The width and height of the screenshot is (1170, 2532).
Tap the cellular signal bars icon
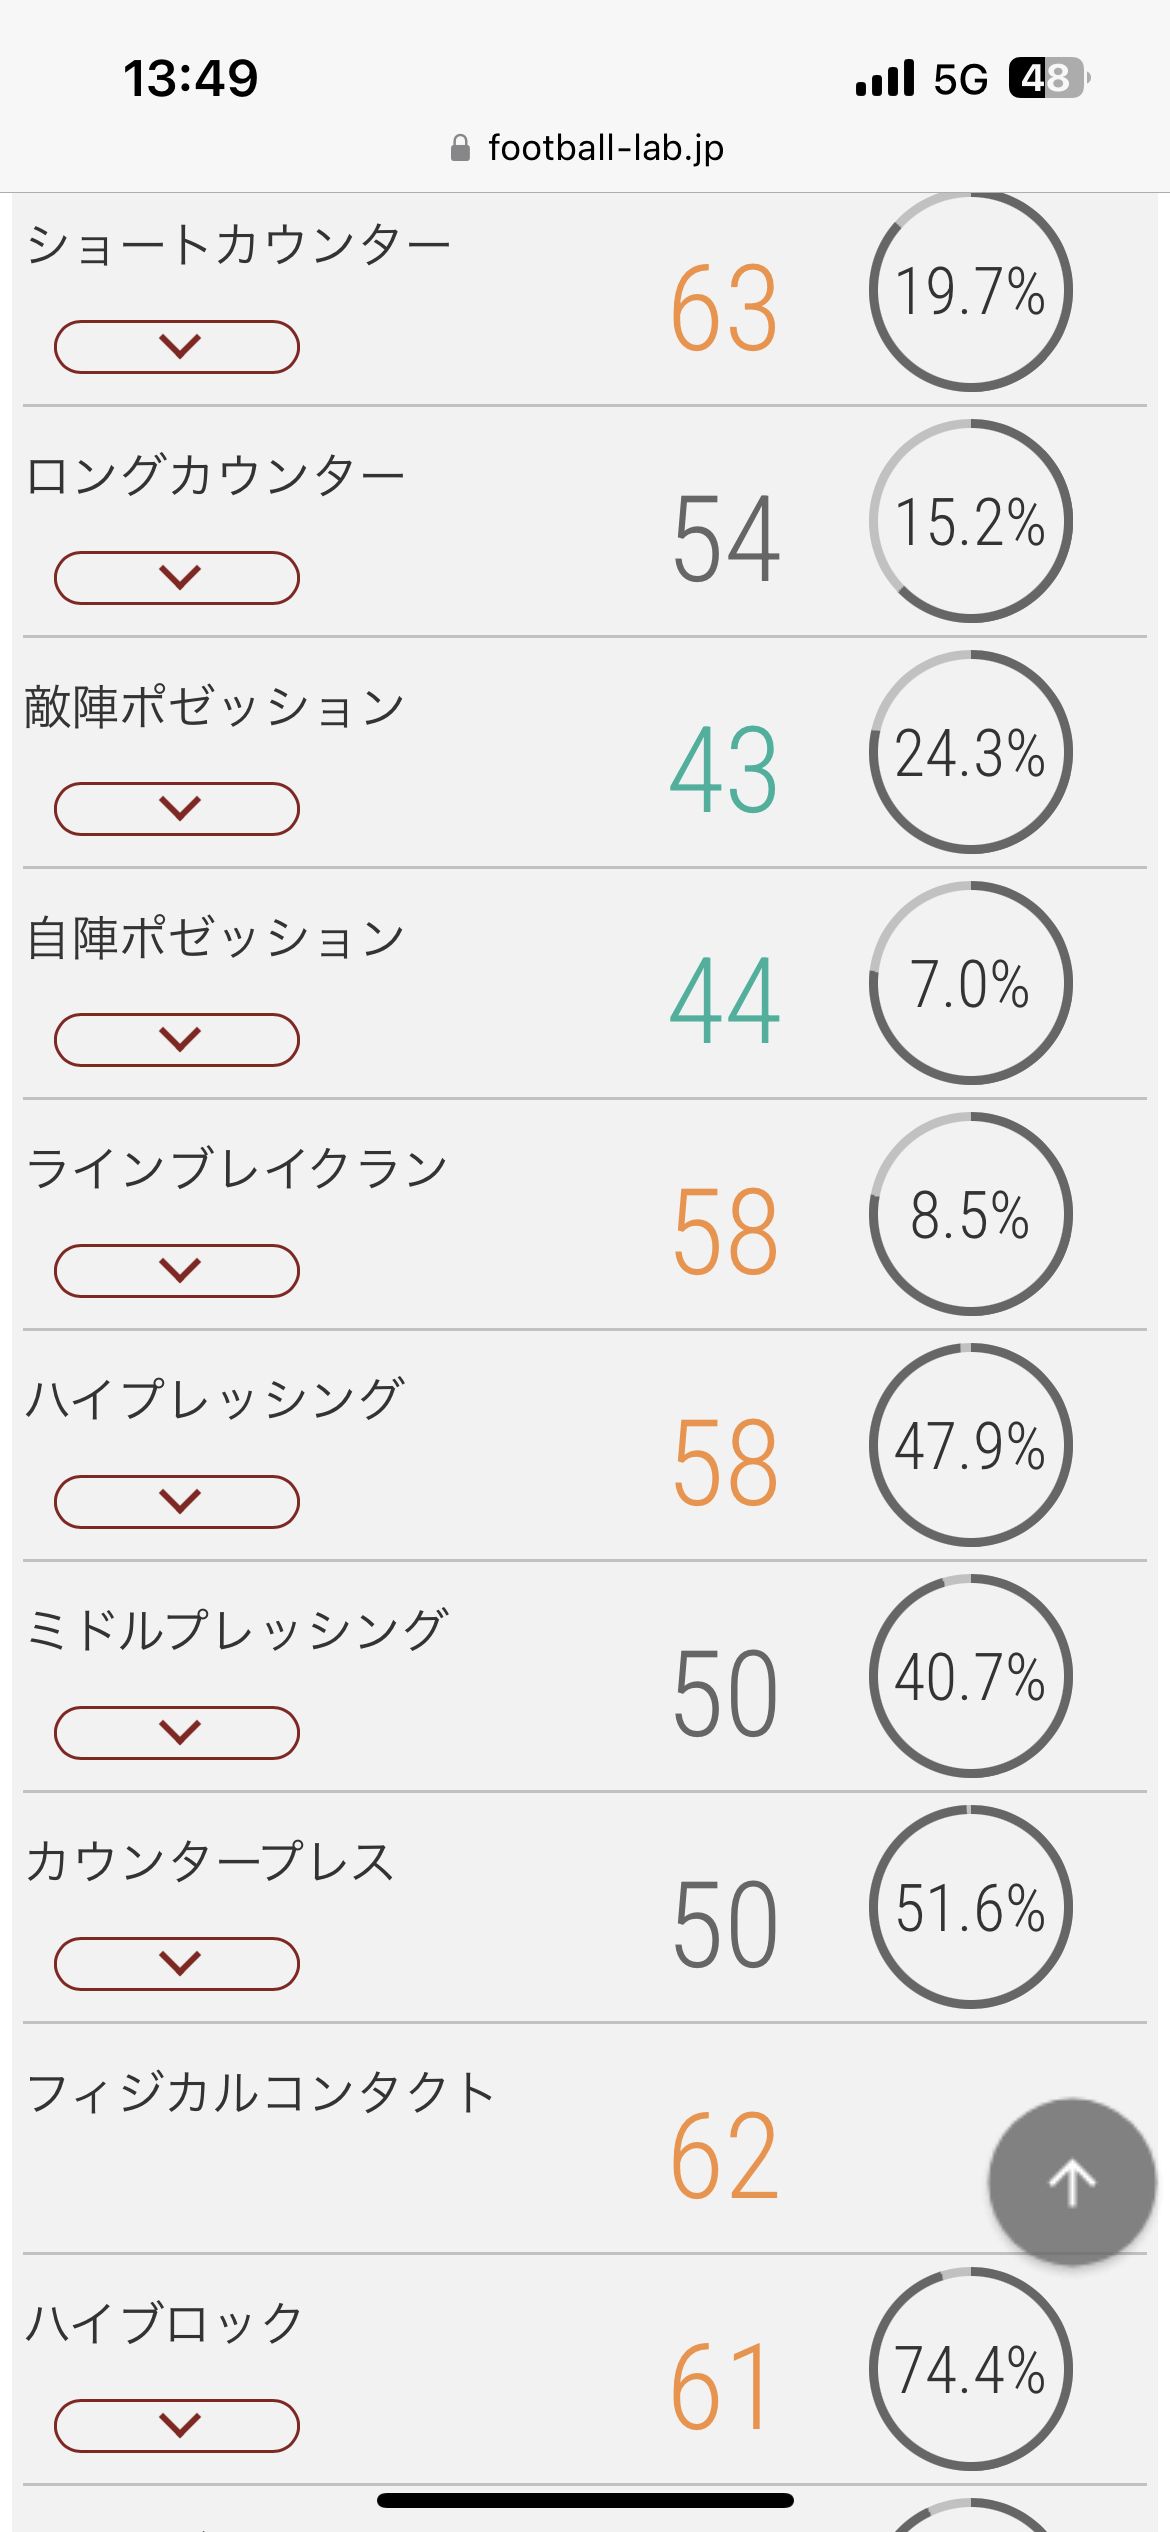click(x=885, y=78)
